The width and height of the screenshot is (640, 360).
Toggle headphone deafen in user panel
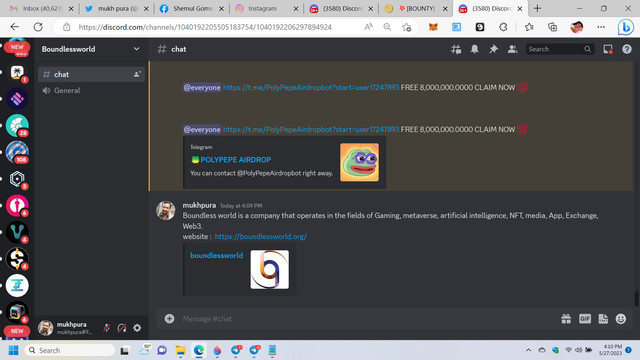pyautogui.click(x=122, y=328)
